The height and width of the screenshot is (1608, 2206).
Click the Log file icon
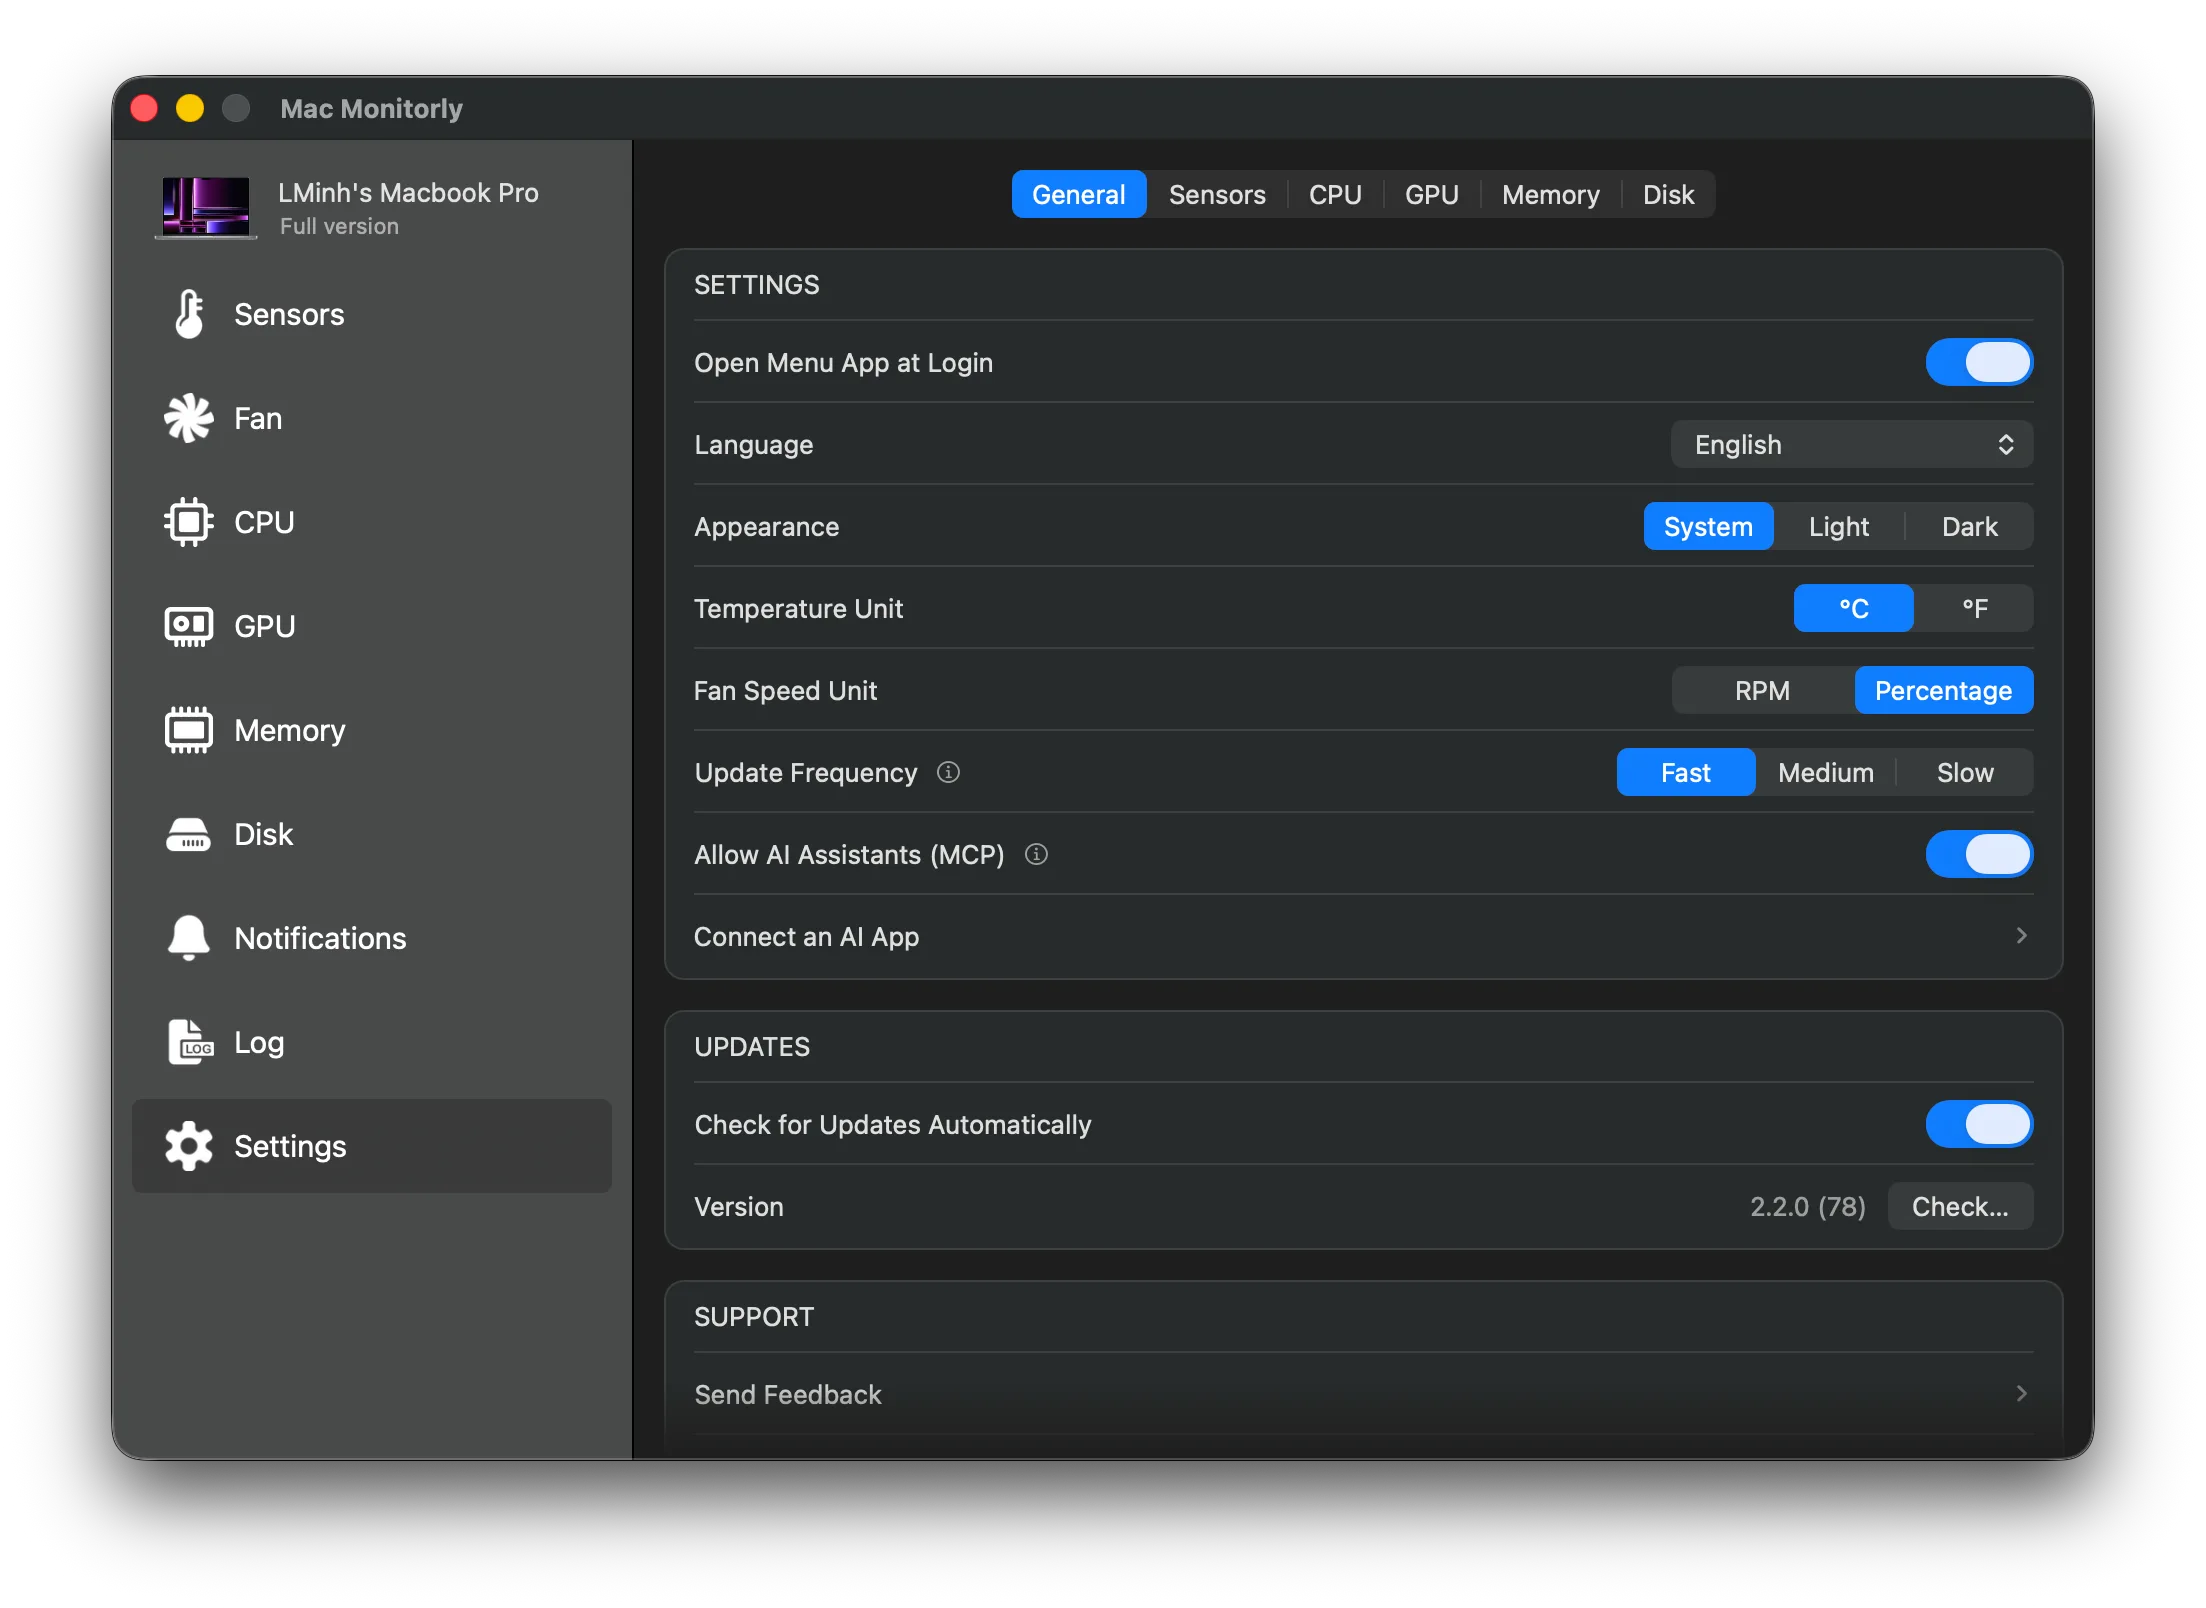(x=189, y=1042)
